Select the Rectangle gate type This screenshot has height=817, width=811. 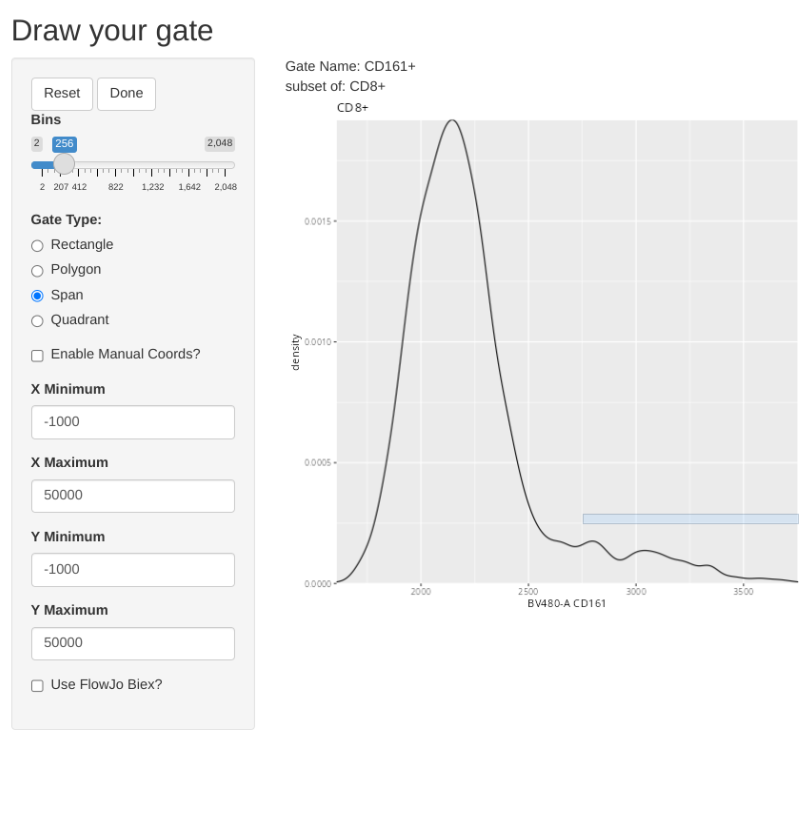click(38, 246)
